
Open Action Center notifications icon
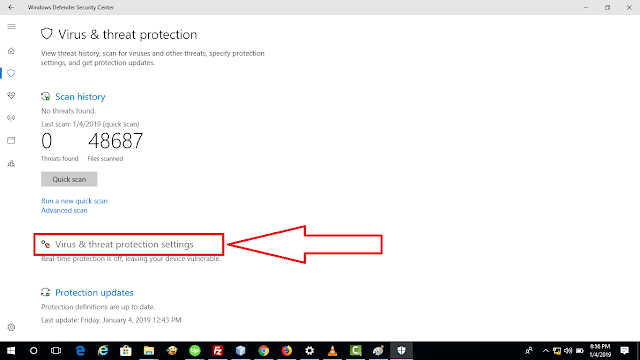[624, 351]
